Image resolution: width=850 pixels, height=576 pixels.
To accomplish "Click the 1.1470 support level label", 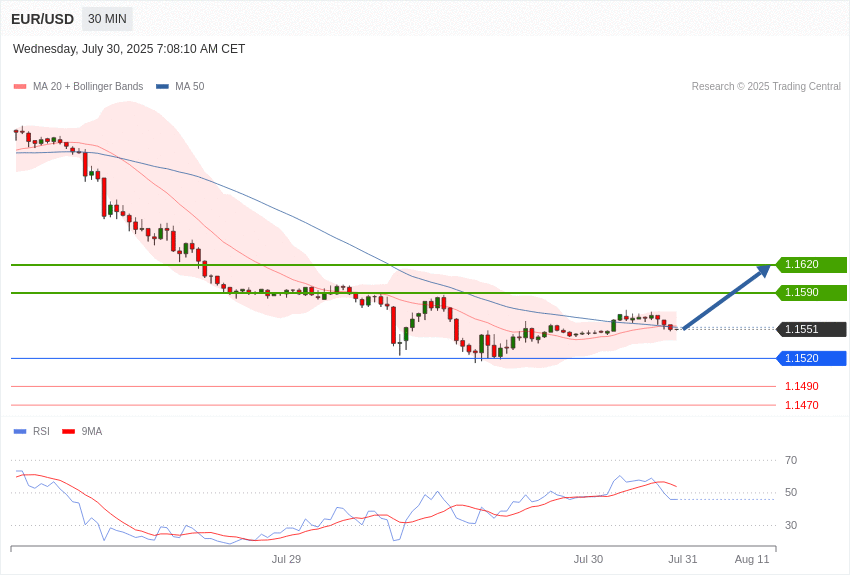I will tap(802, 405).
